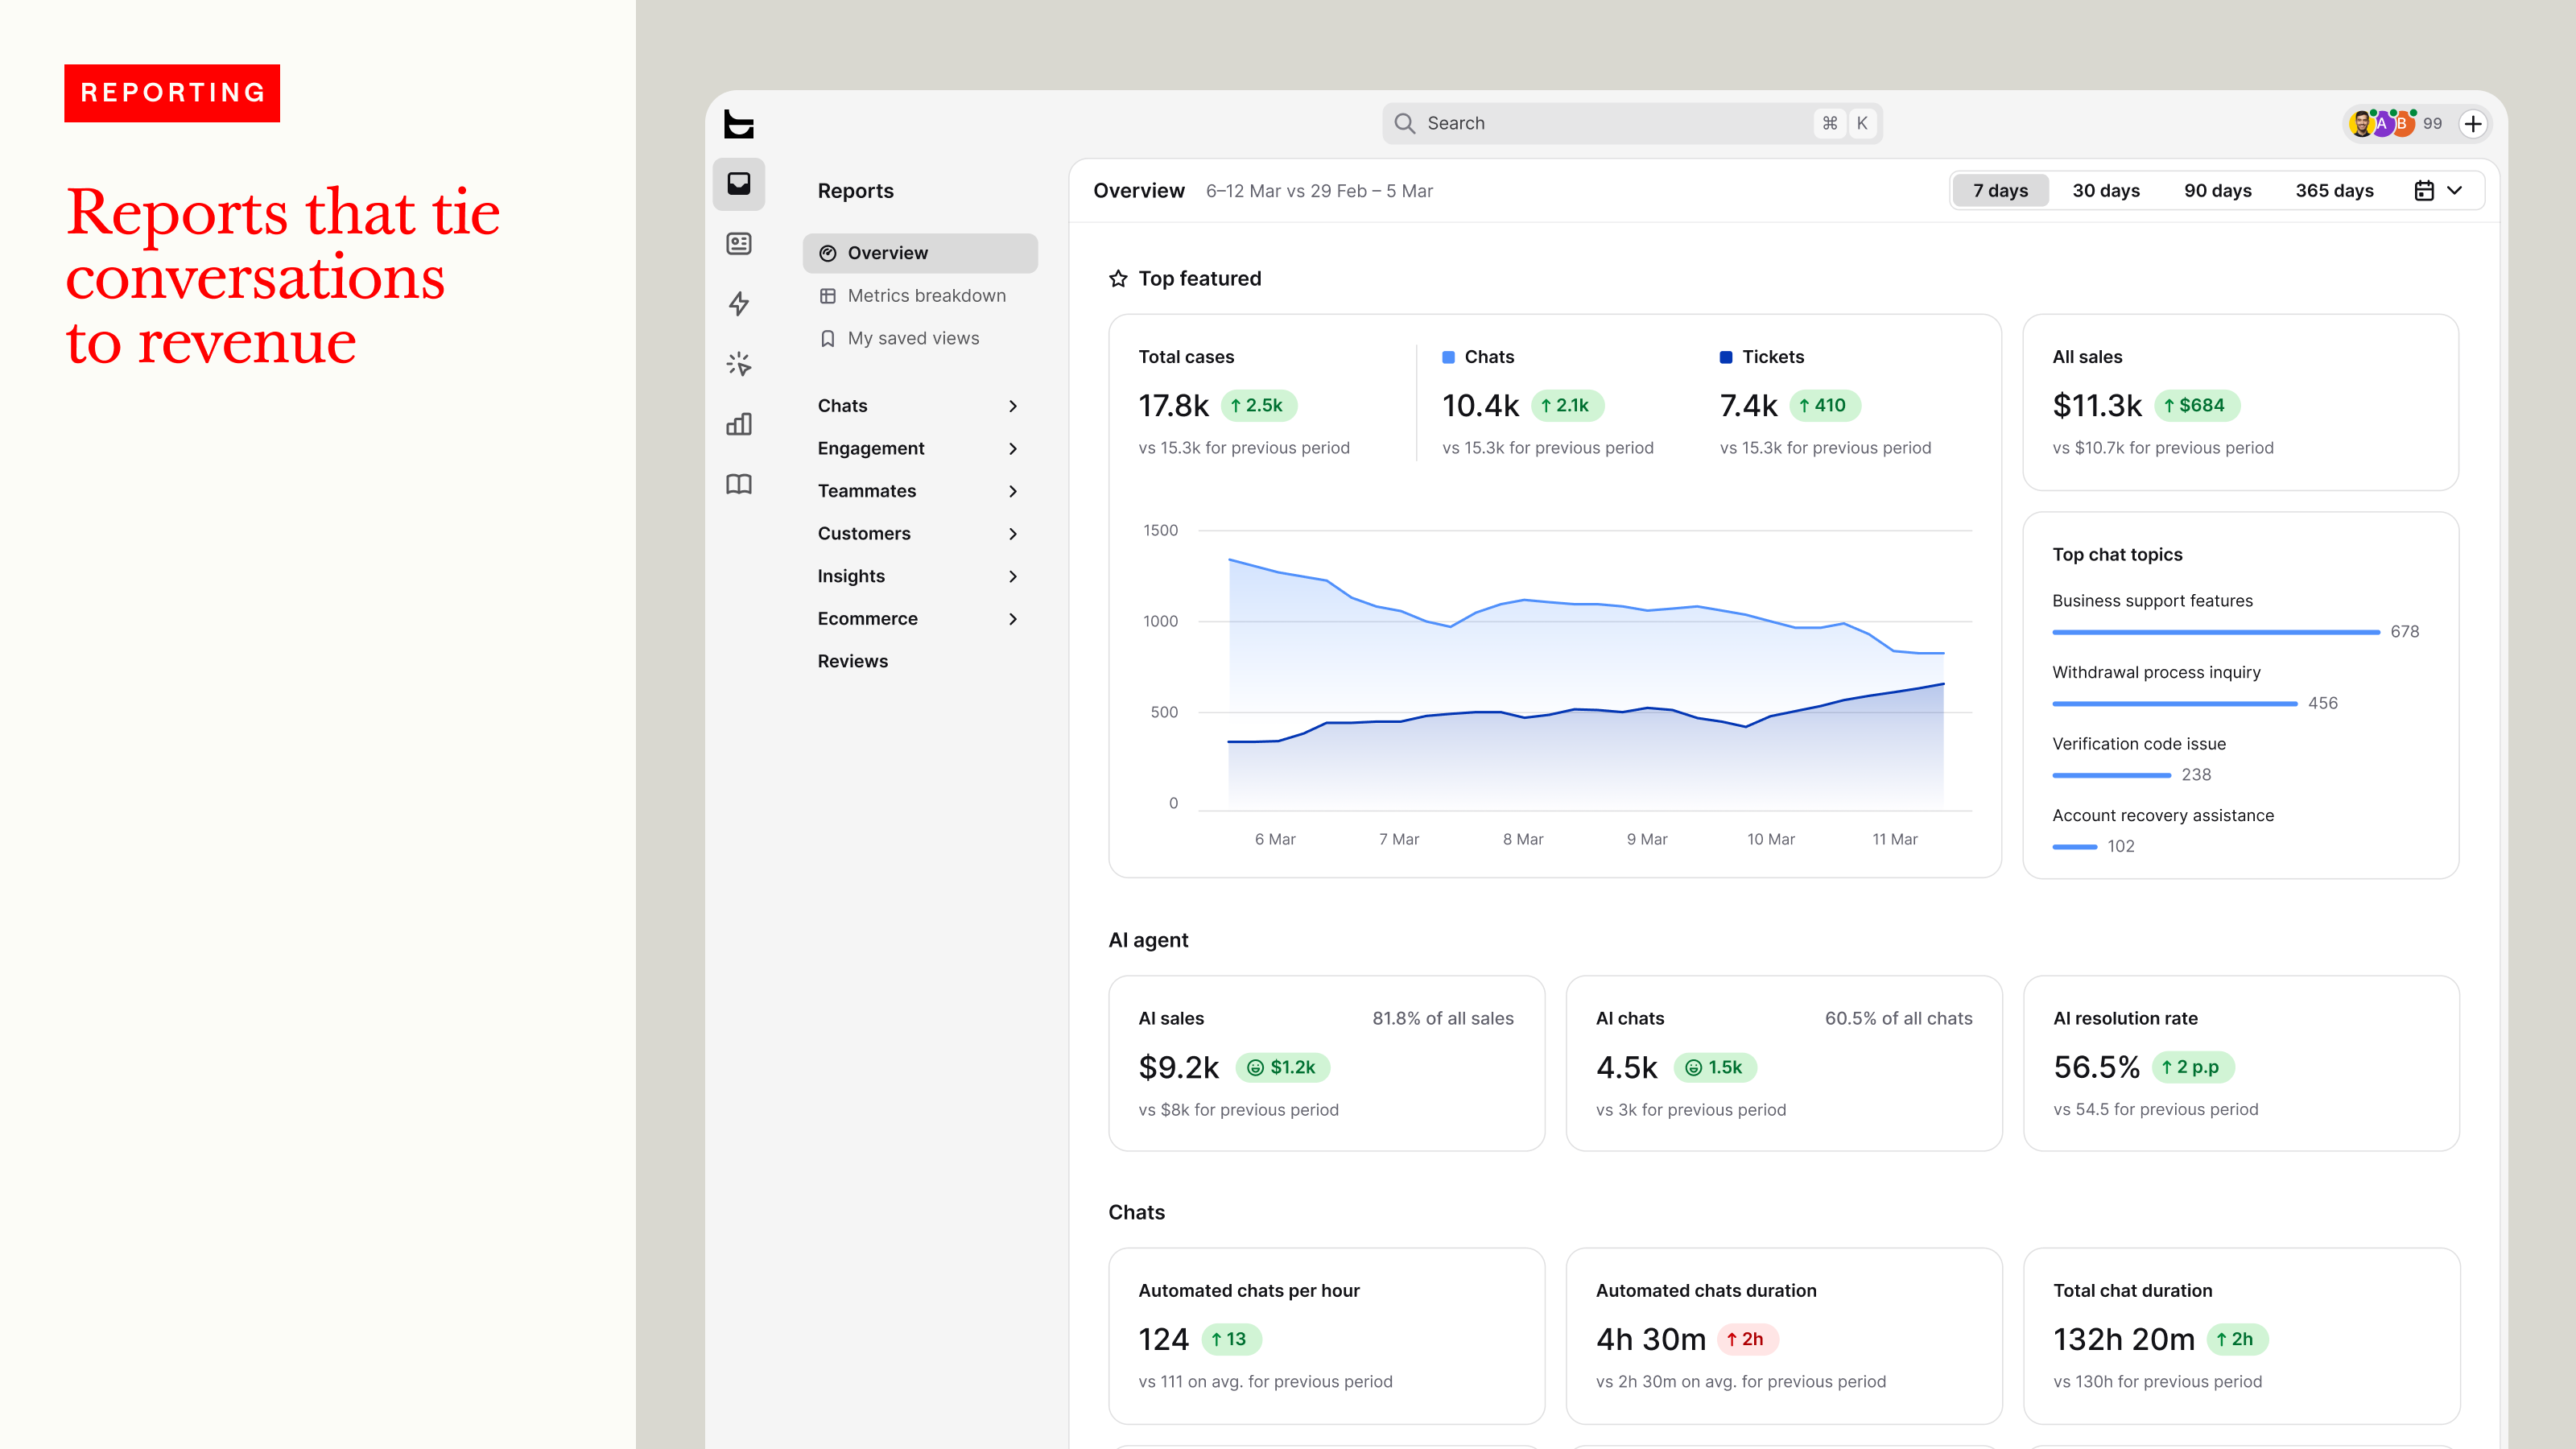Click the Reports sidebar heading

(855, 191)
